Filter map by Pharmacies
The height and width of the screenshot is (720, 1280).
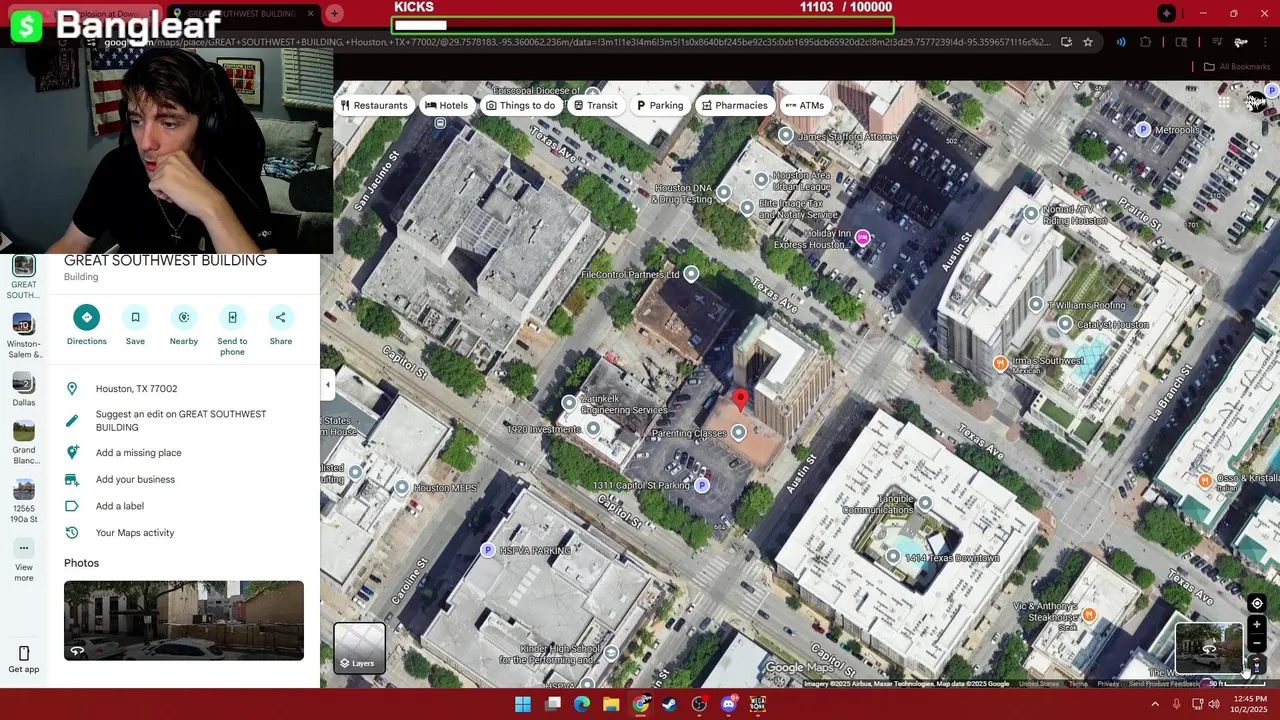coord(735,106)
